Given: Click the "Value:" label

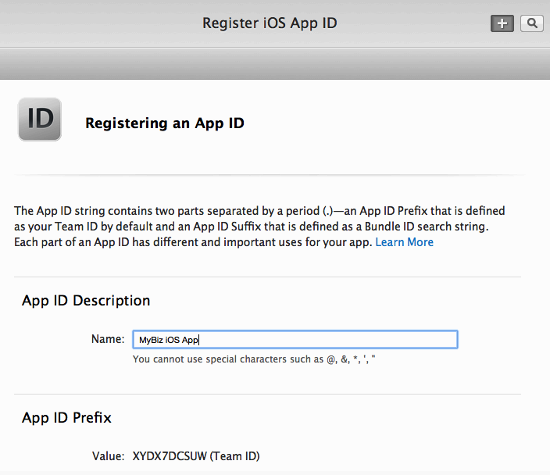Looking at the screenshot, I should click(108, 456).
